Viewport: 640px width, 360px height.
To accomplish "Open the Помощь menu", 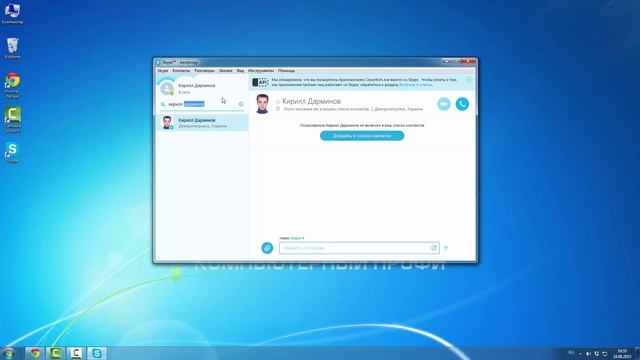I will 286,71.
